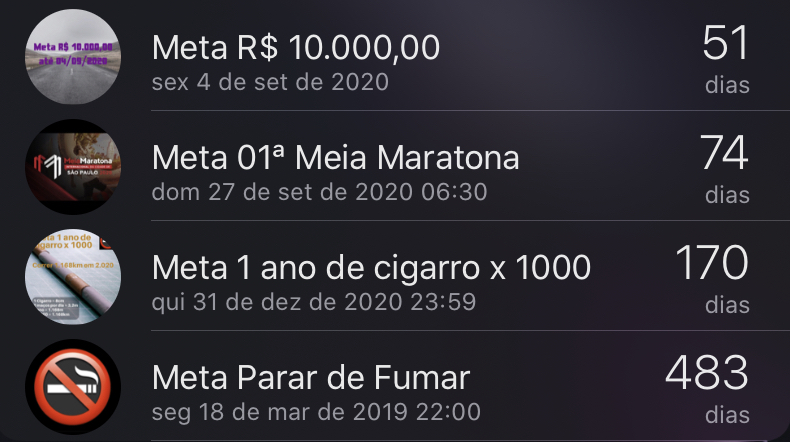Tap the date seg 18 de mar de 2019 22:00
Viewport: 790px width, 442px height.
316,411
